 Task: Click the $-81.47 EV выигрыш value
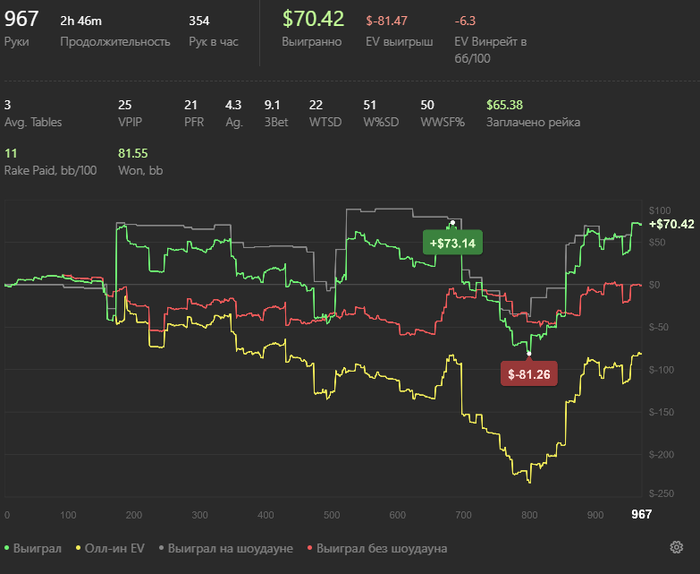click(x=387, y=21)
